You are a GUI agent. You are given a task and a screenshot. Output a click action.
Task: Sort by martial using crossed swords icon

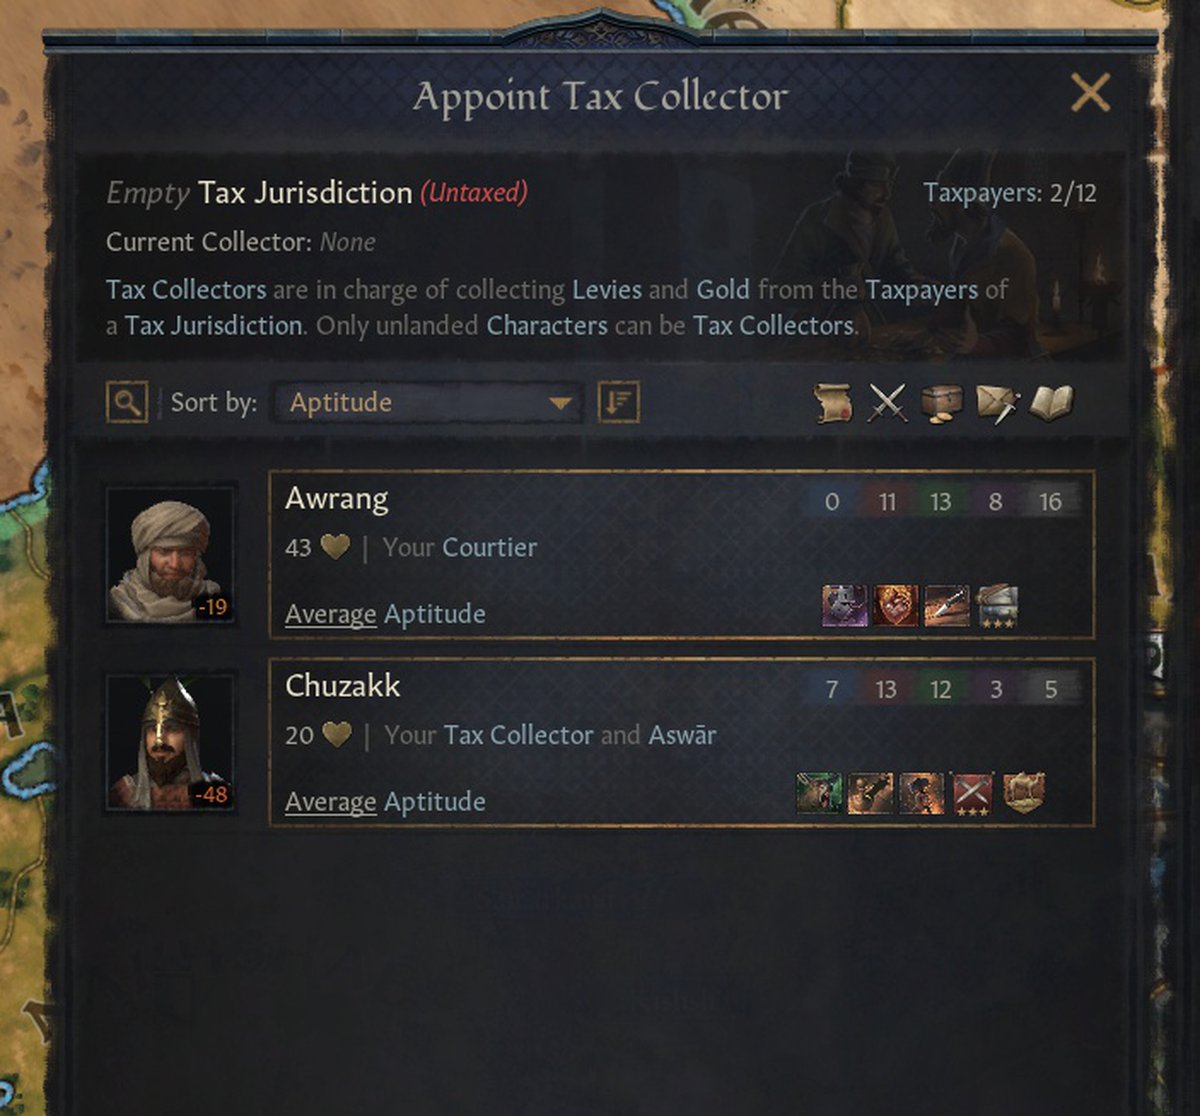click(887, 403)
